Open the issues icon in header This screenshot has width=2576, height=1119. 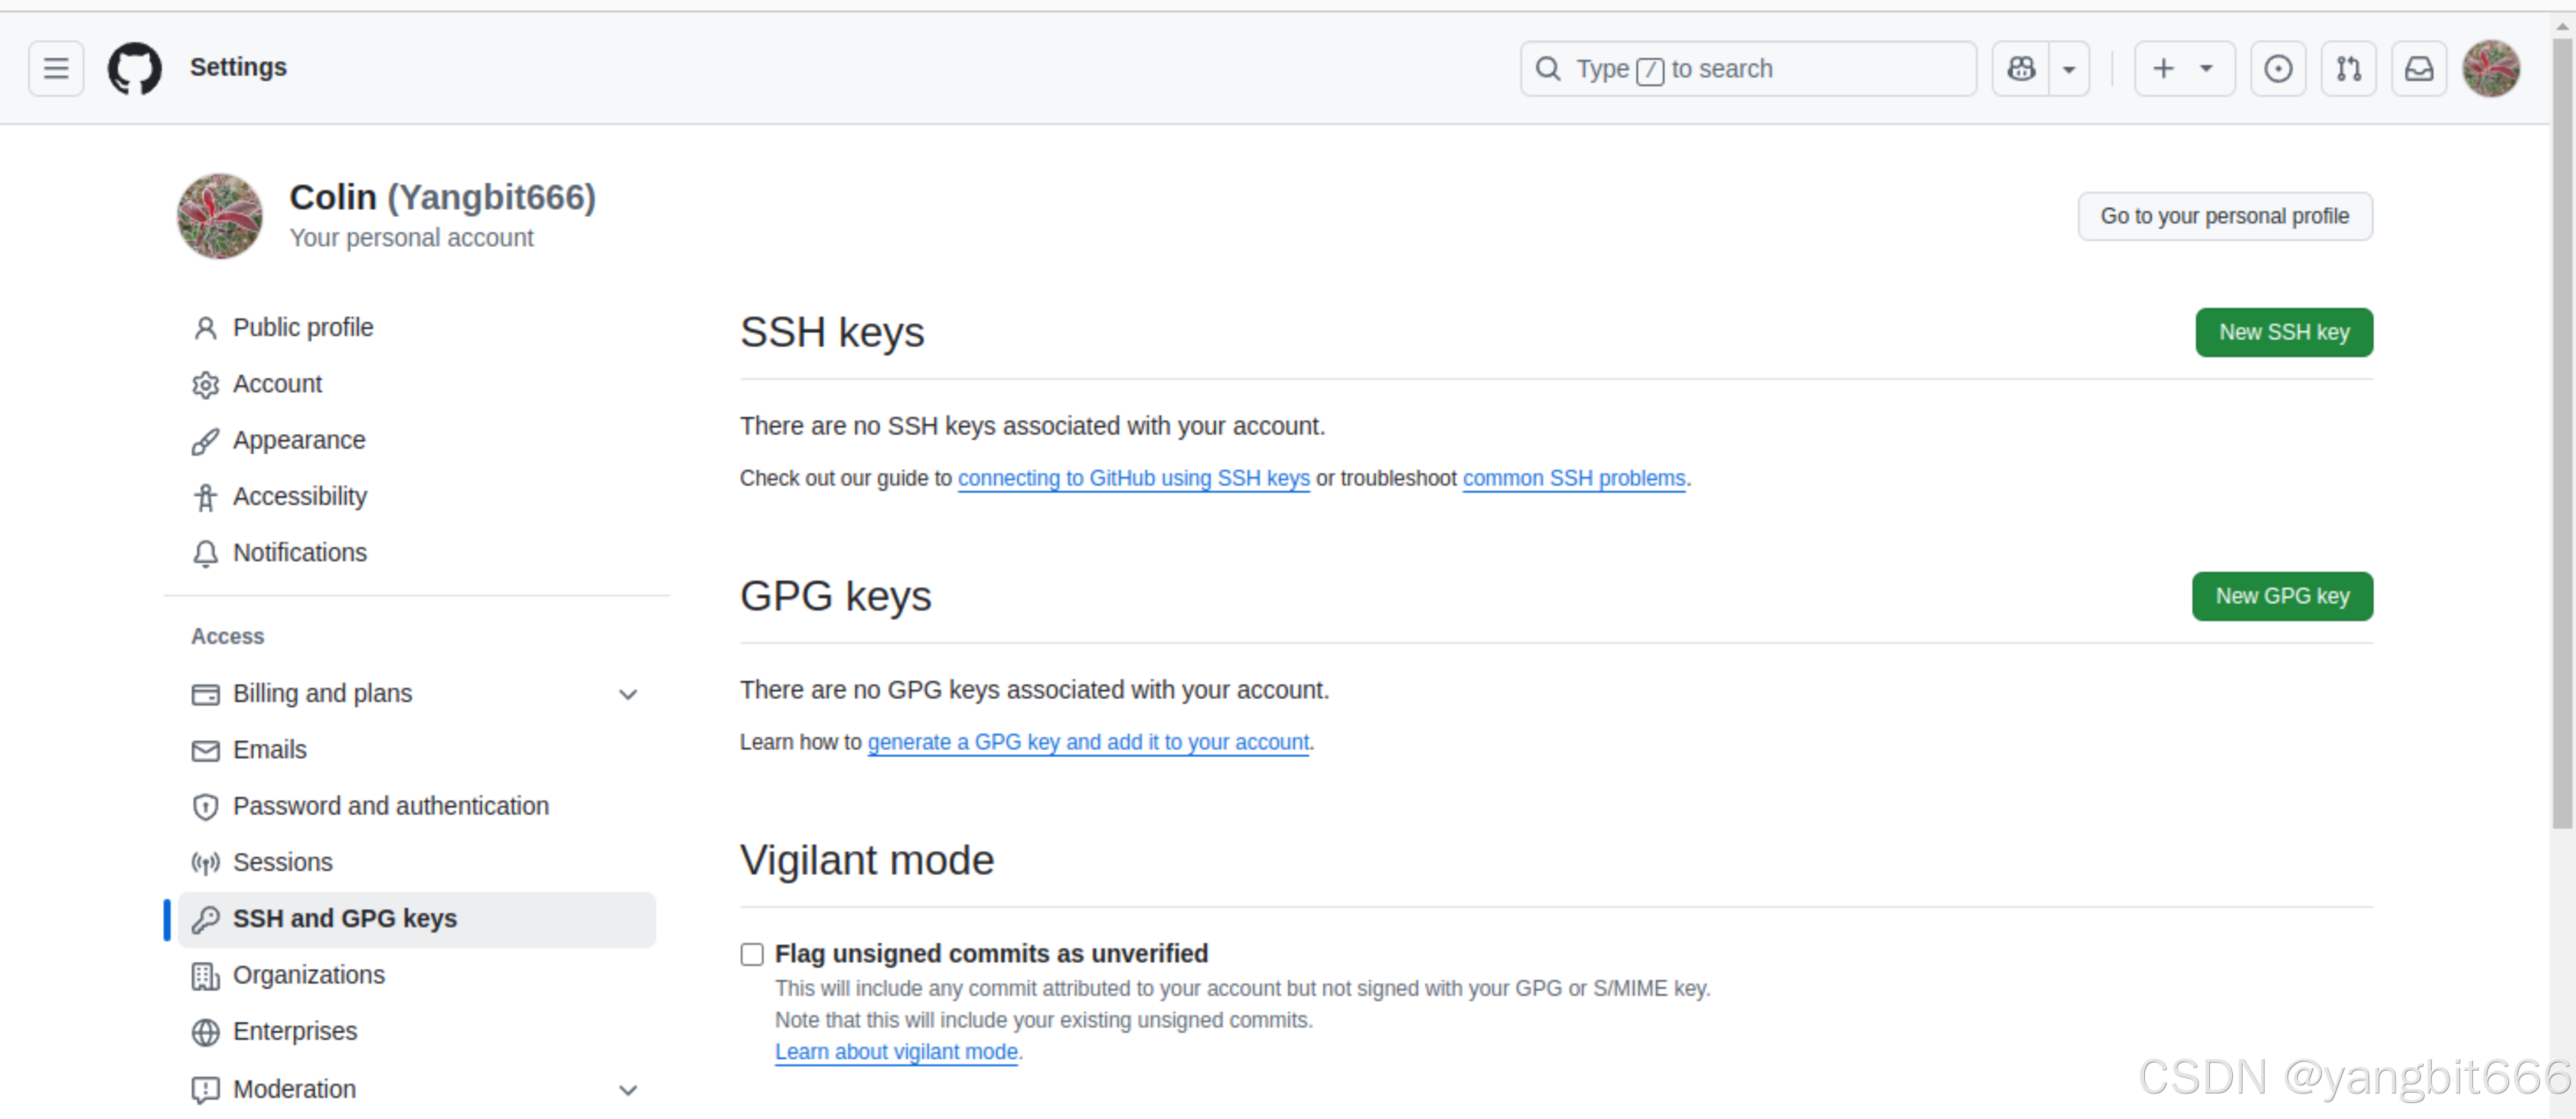coord(2277,68)
